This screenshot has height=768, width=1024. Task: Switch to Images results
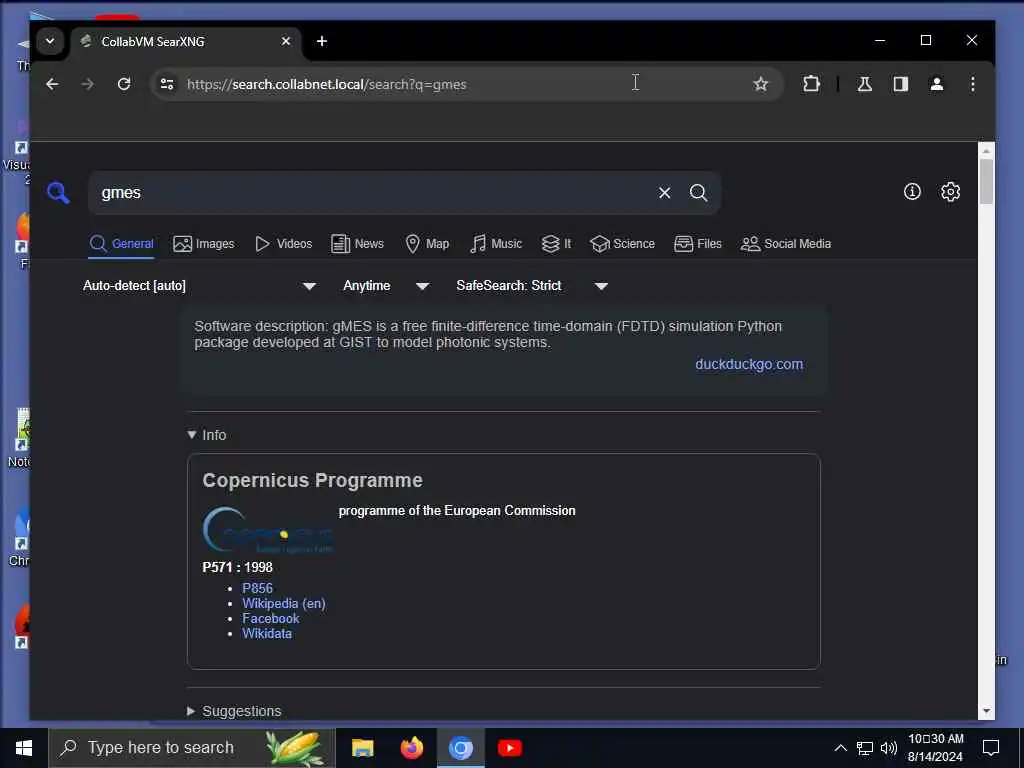(x=204, y=244)
